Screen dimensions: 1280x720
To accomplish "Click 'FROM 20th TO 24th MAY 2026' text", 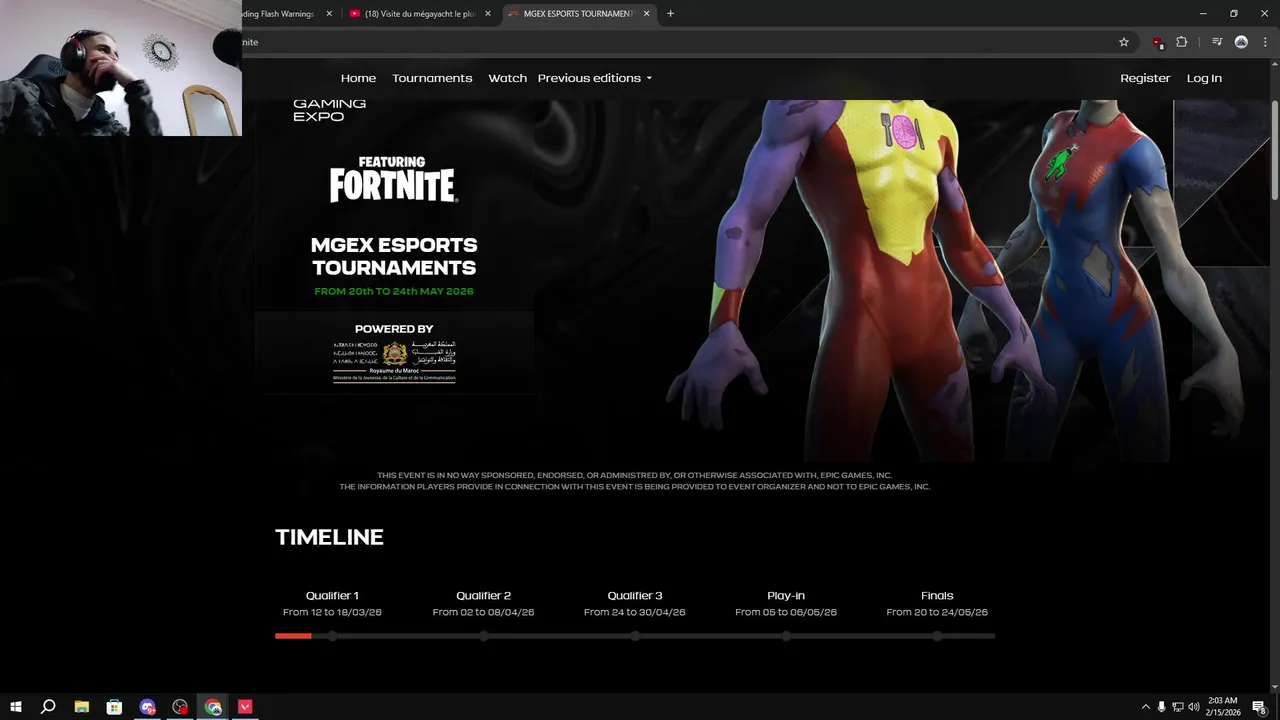I will point(394,292).
